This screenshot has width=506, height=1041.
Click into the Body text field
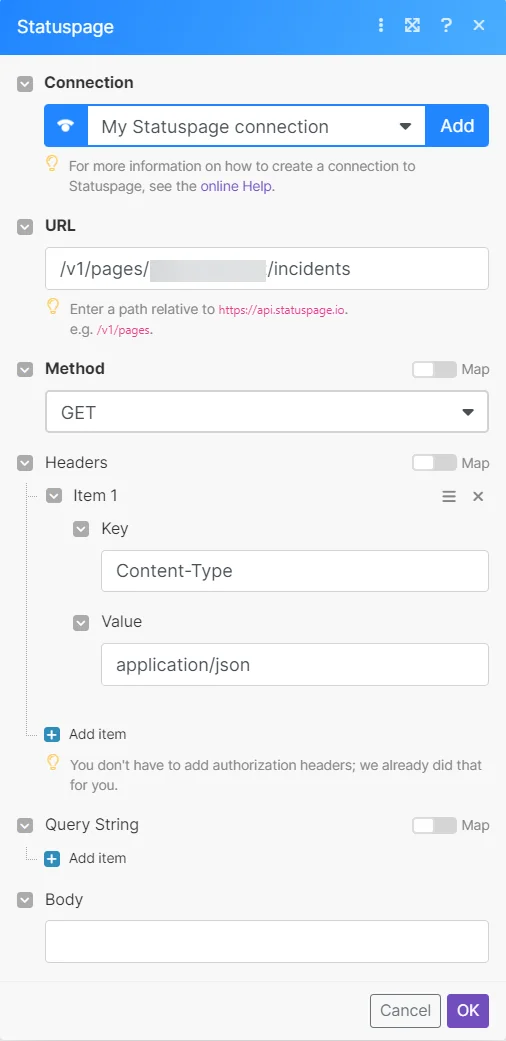(267, 941)
